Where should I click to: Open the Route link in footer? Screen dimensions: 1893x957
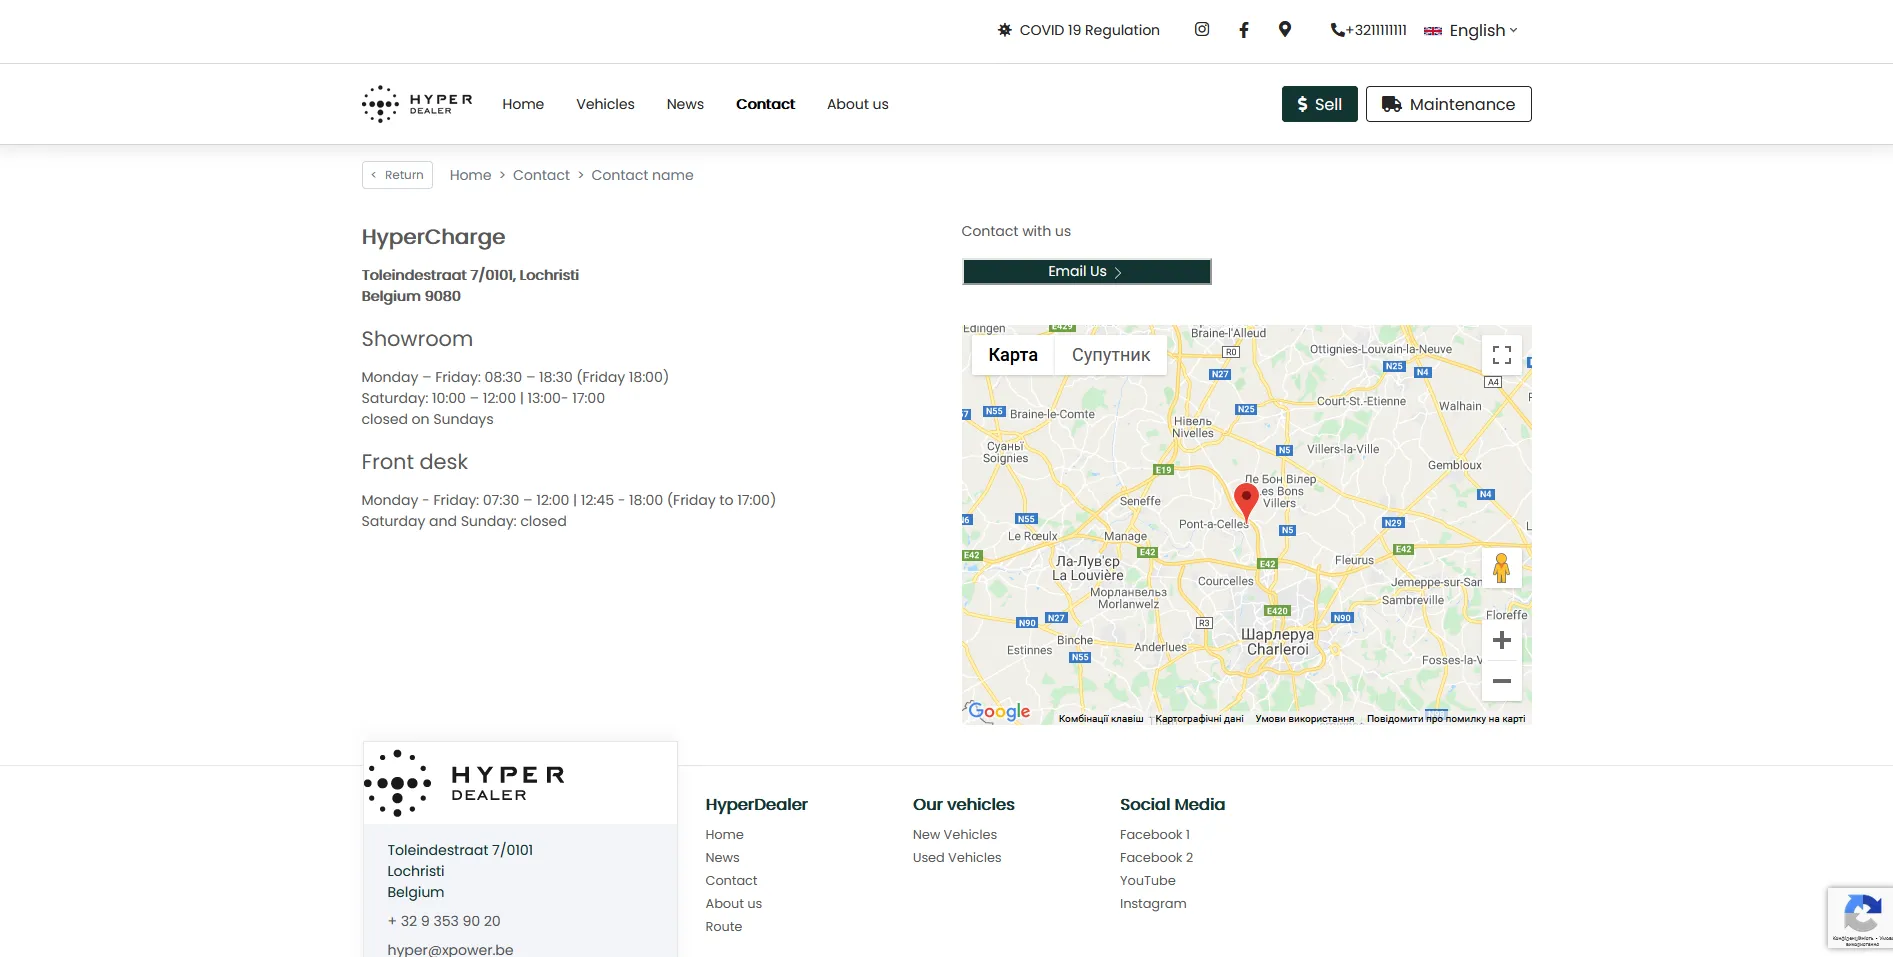724,927
